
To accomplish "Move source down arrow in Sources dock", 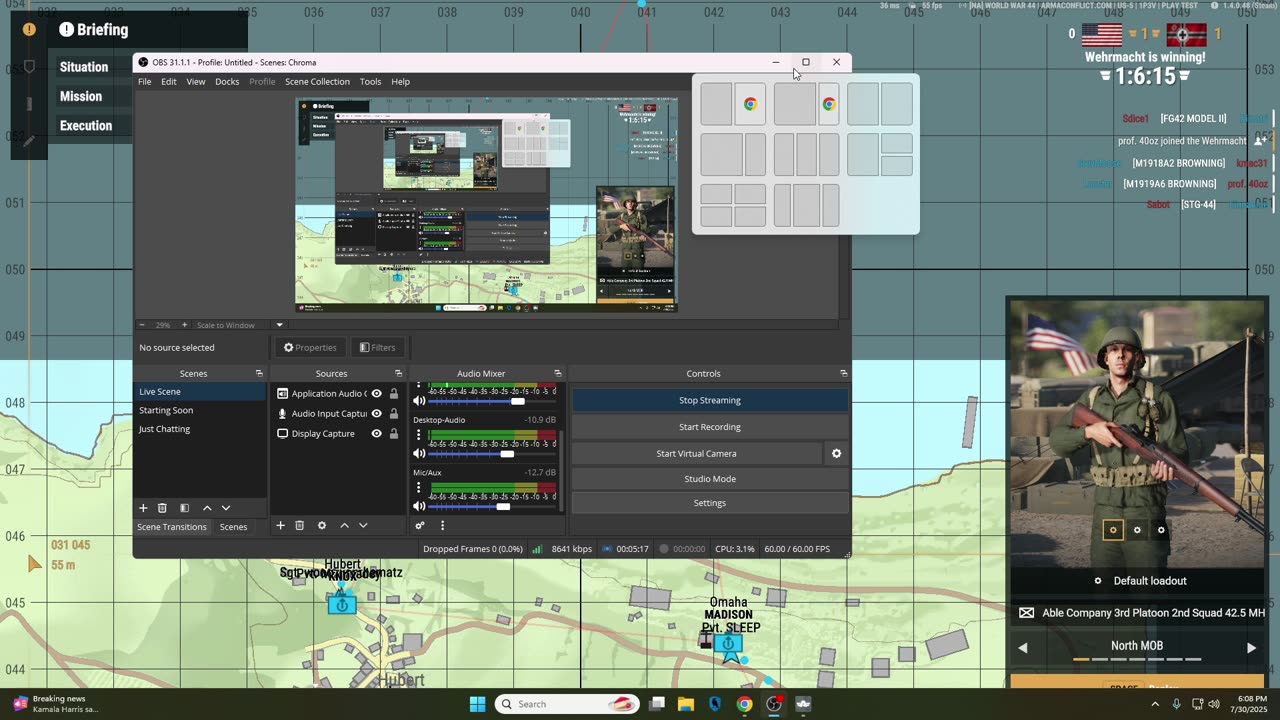I will (363, 525).
